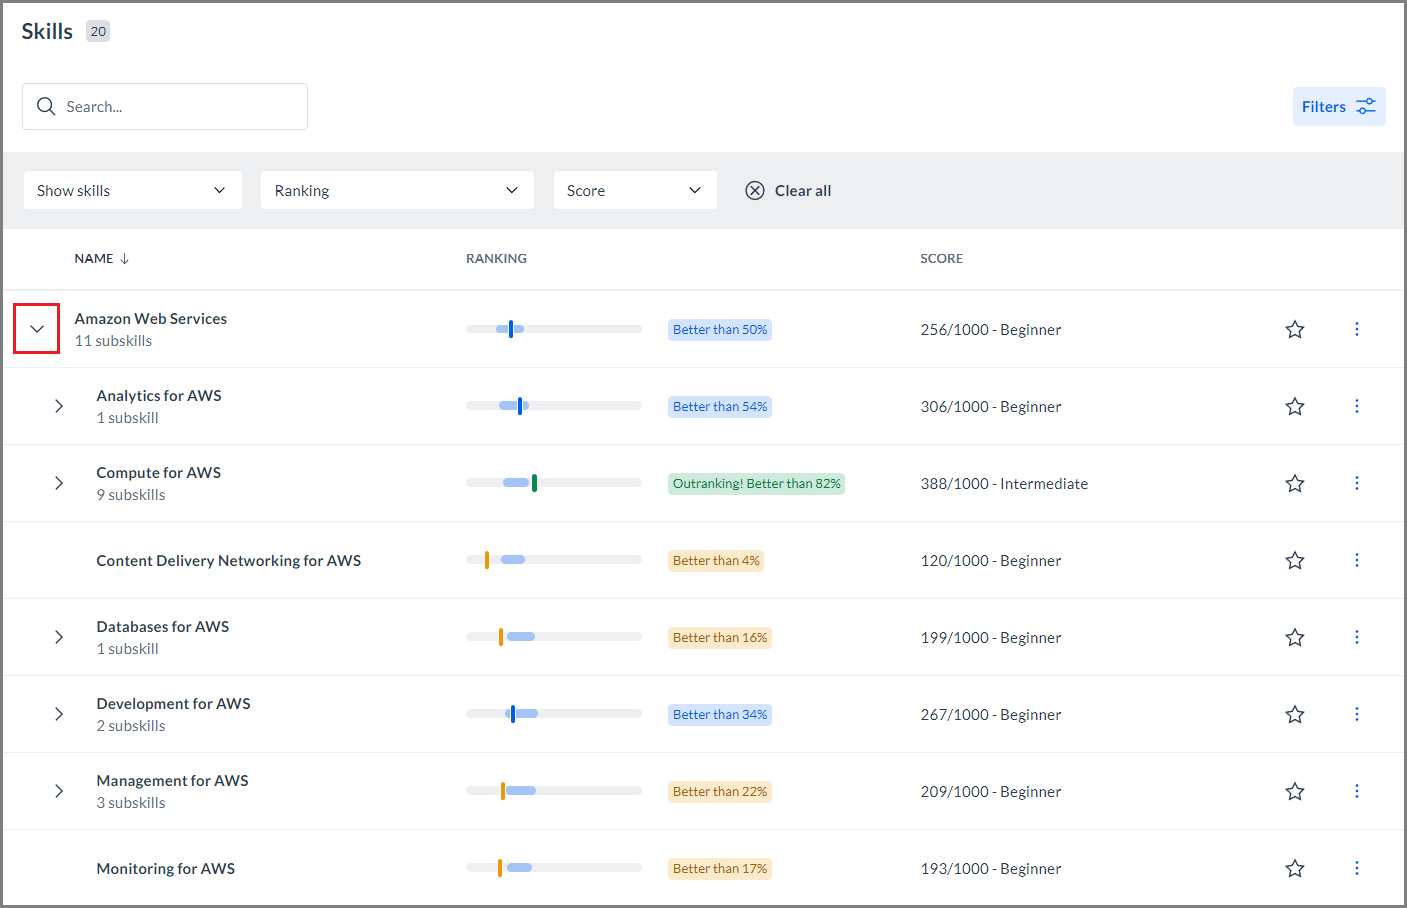1407x908 pixels.
Task: Expand Compute for AWS subskills
Action: (x=59, y=483)
